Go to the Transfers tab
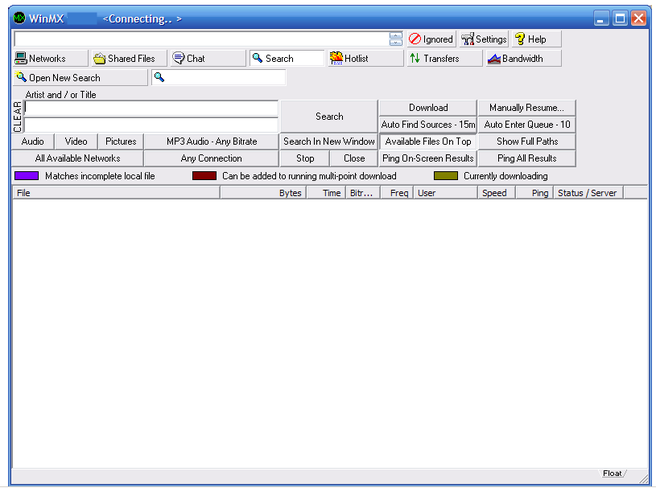 coord(444,58)
